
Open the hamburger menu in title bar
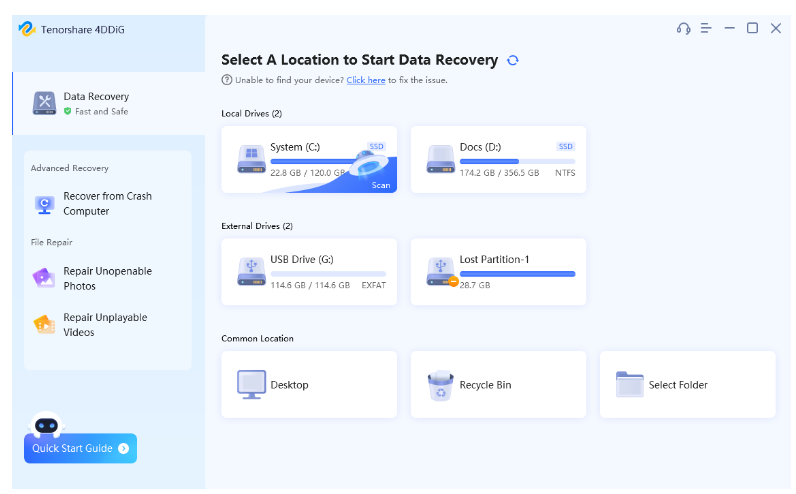[x=706, y=28]
